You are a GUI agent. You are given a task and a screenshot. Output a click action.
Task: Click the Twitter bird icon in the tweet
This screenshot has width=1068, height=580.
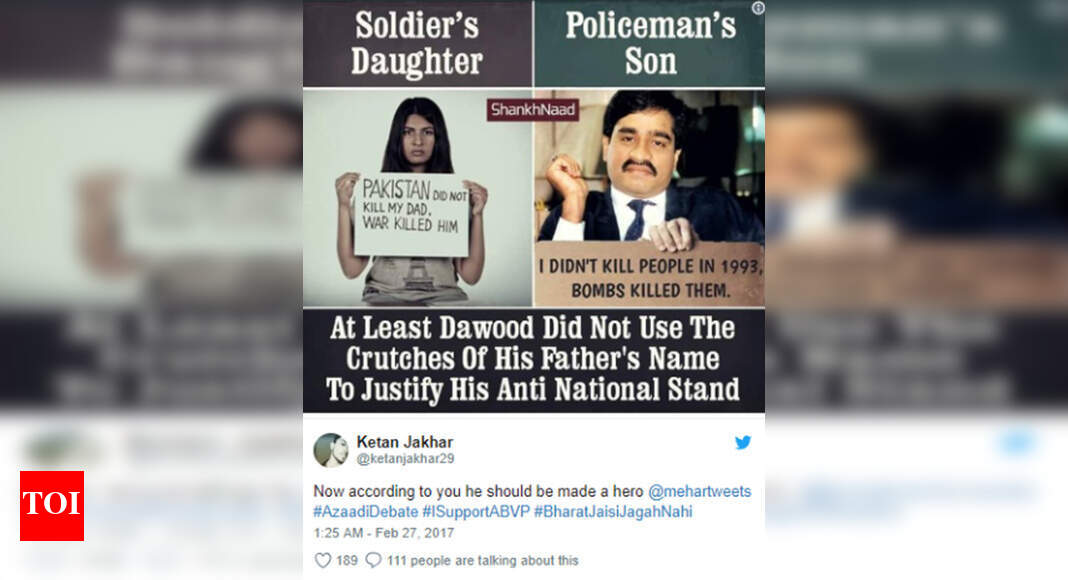pyautogui.click(x=742, y=442)
